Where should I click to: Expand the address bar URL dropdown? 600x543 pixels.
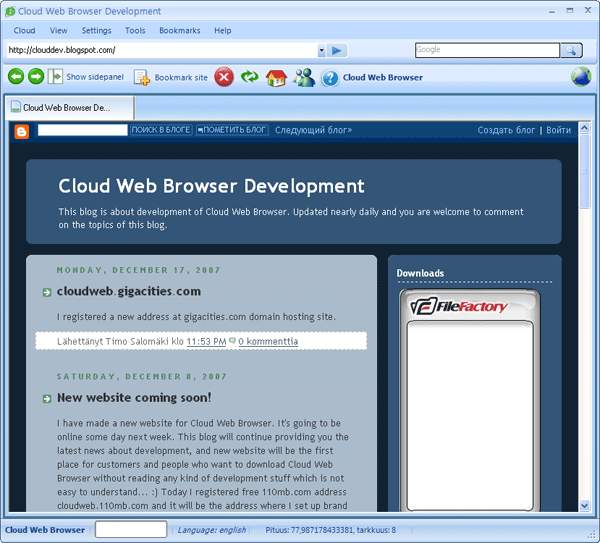pyautogui.click(x=321, y=50)
